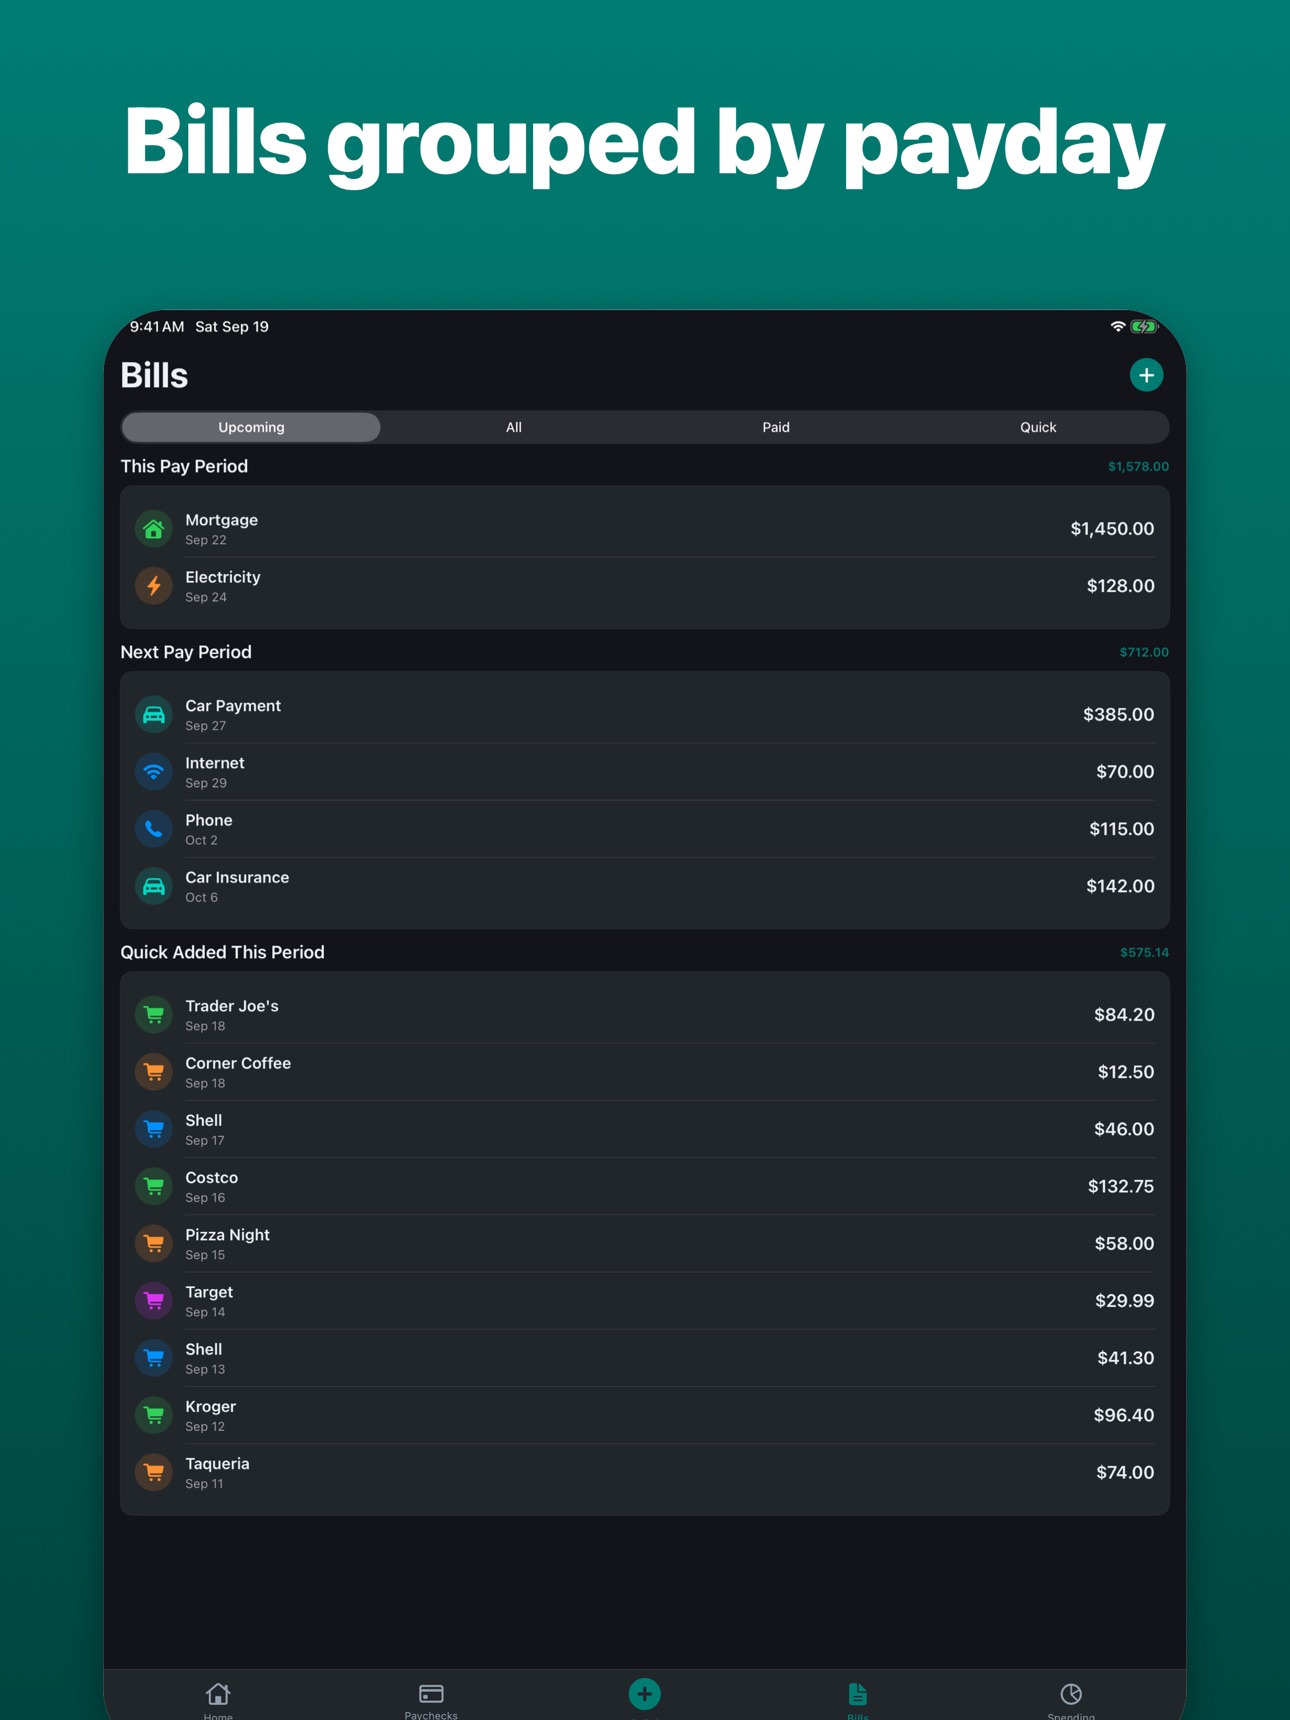Viewport: 1290px width, 1720px height.
Task: Switch to the Upcoming tab
Action: (251, 427)
